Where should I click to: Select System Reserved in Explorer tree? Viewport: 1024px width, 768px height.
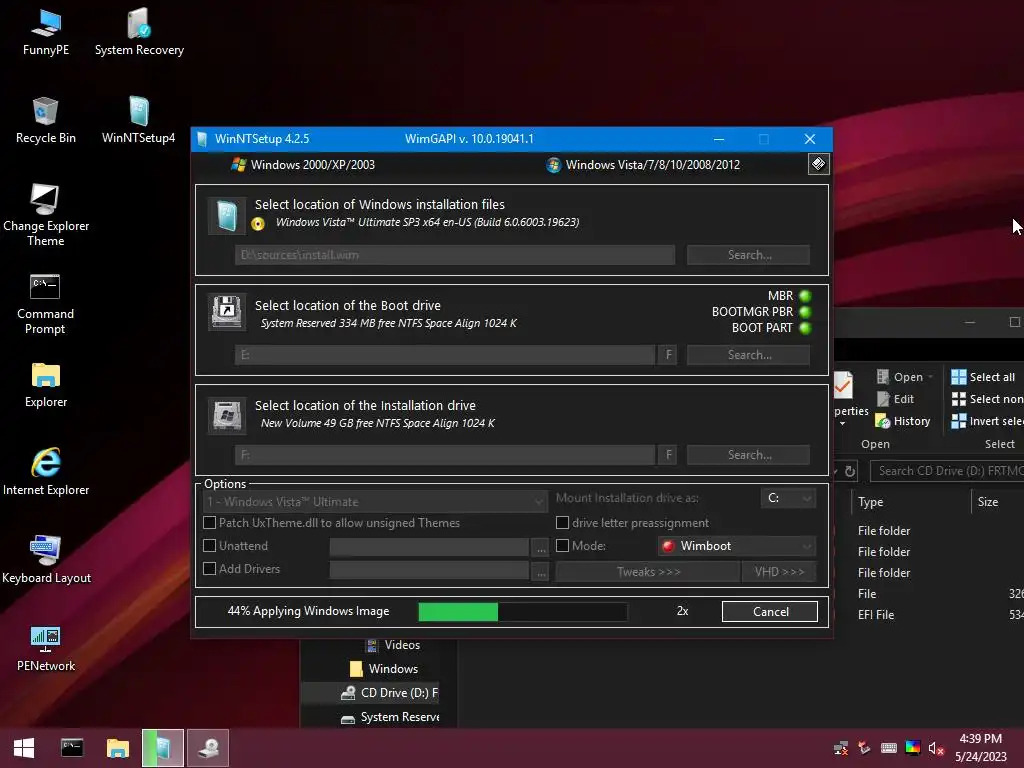390,717
